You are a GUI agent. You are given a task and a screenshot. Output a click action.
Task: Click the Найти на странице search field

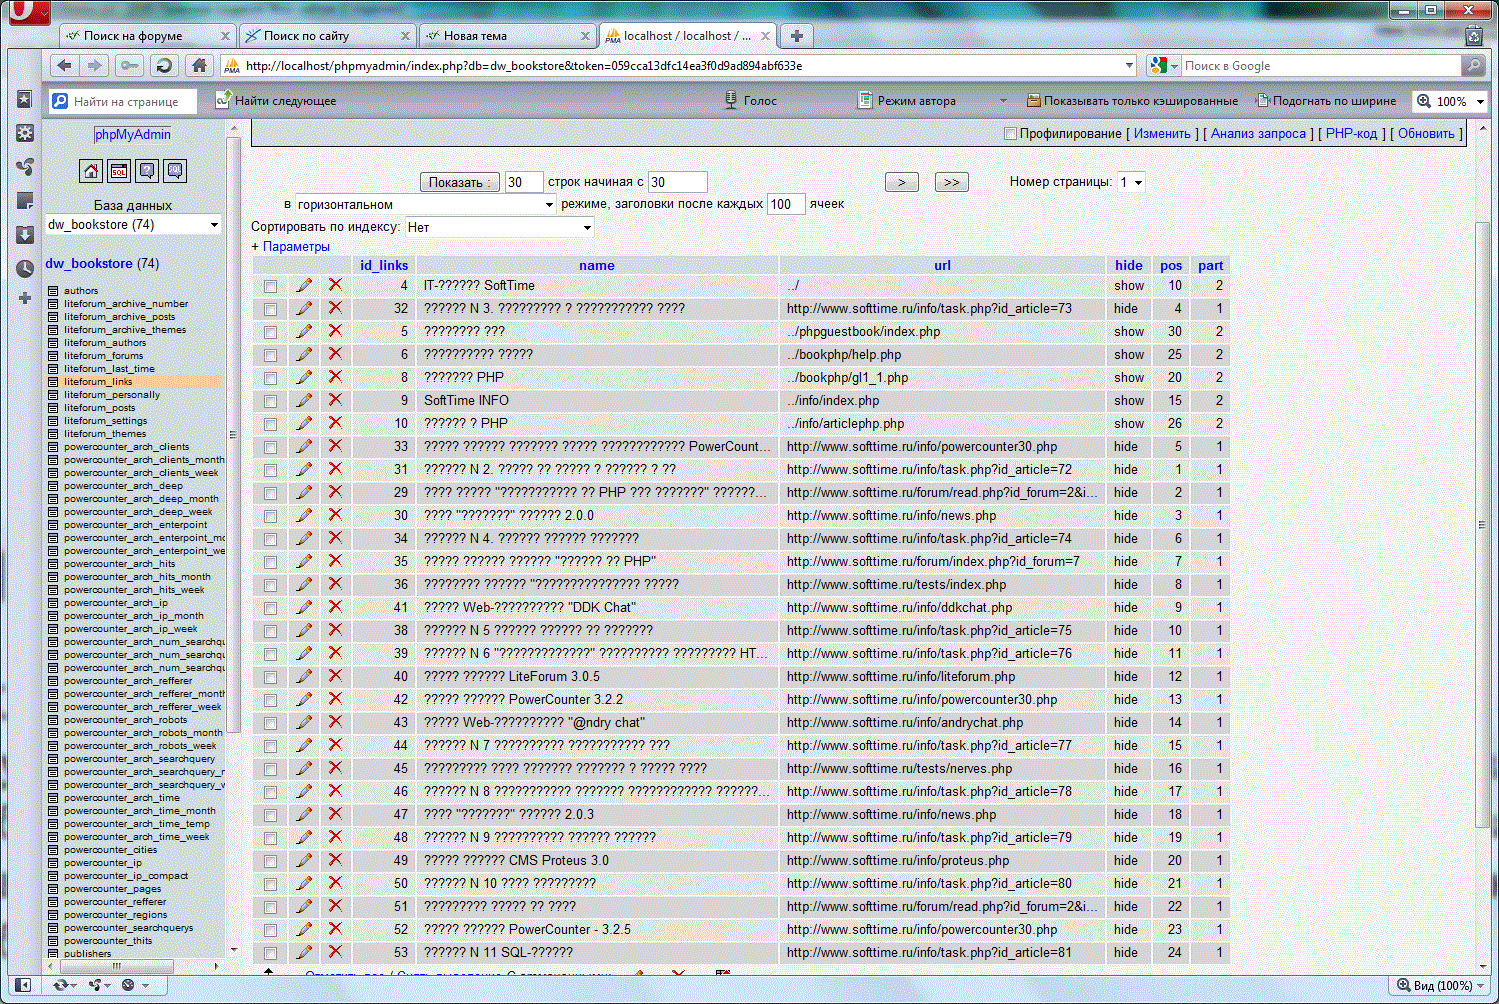[x=125, y=101]
